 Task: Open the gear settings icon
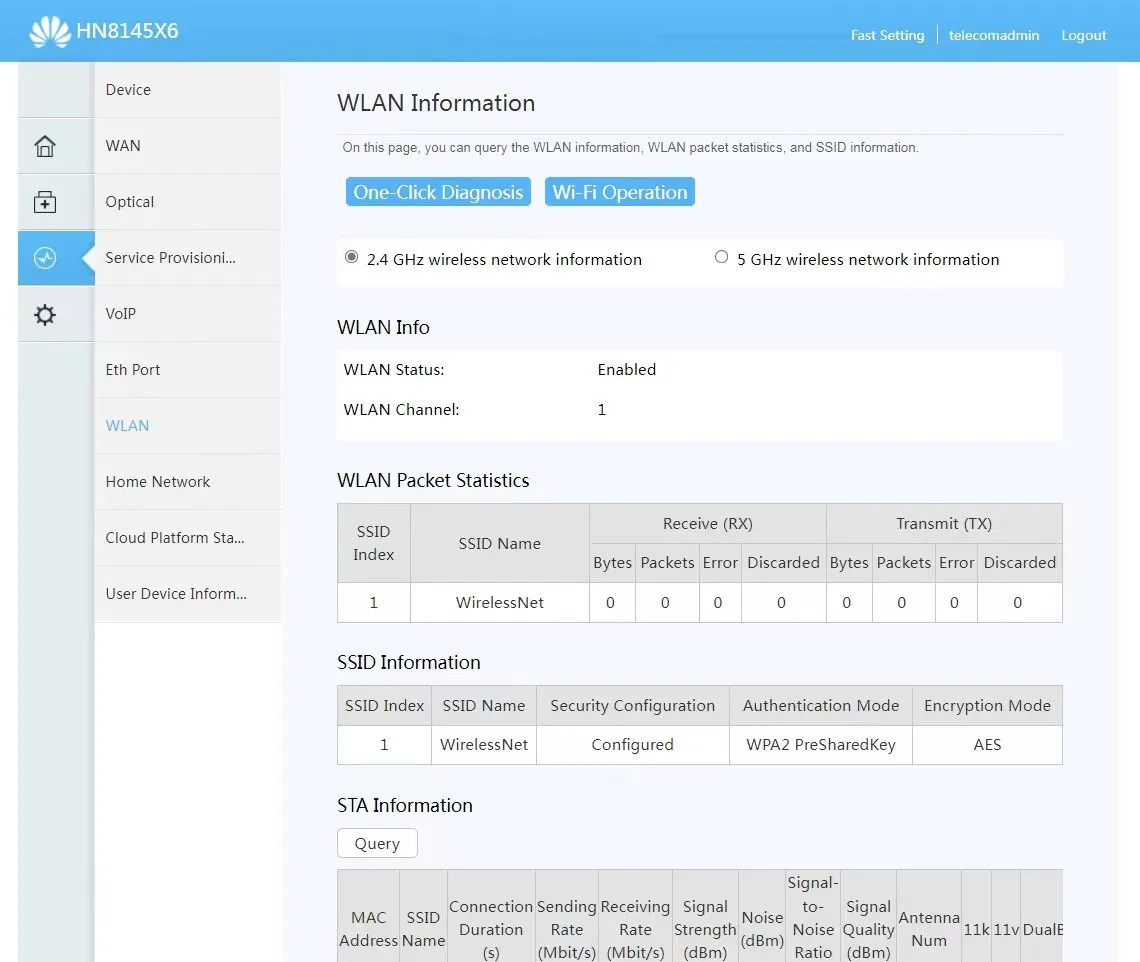coord(45,315)
